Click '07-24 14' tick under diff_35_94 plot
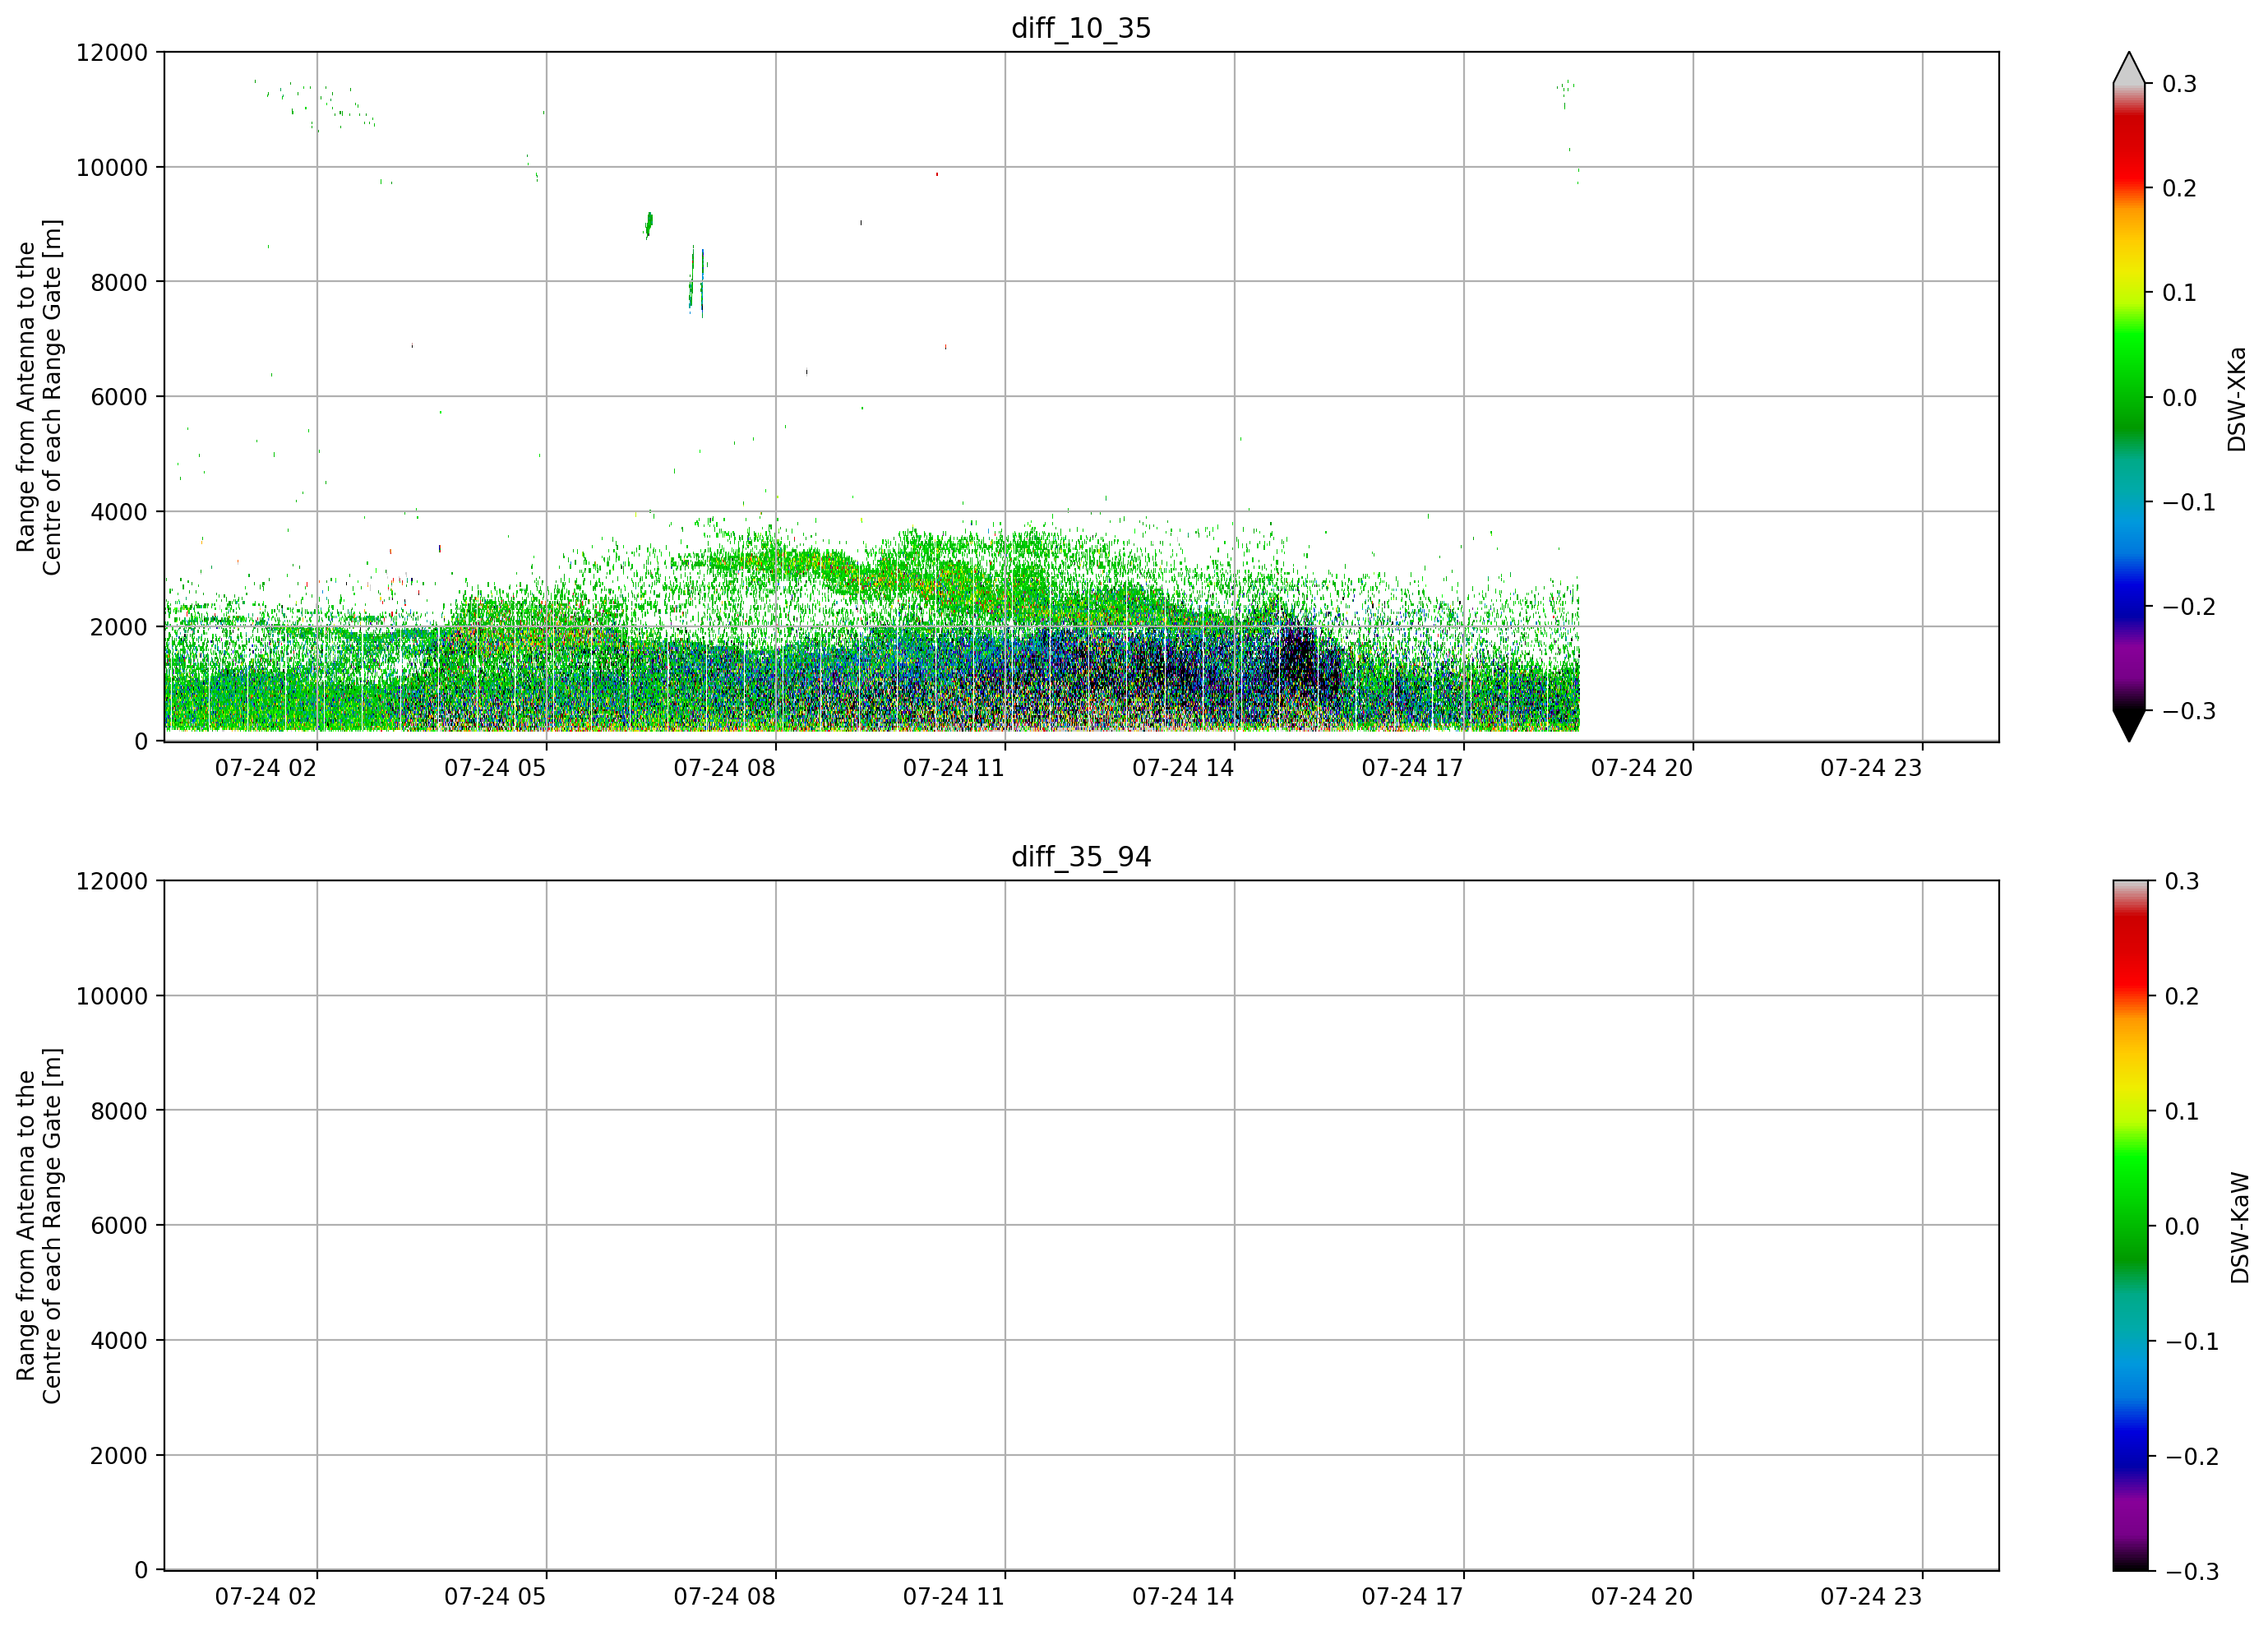Image resolution: width=2268 pixels, height=1626 pixels. [1183, 1597]
